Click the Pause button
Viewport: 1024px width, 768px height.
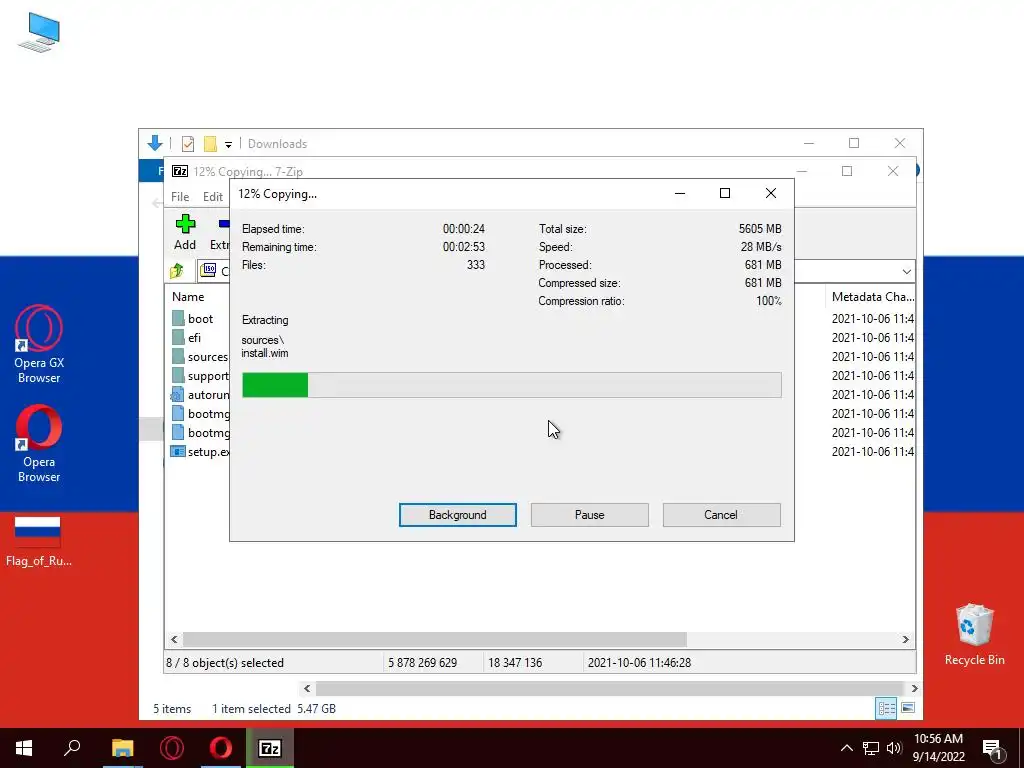590,515
